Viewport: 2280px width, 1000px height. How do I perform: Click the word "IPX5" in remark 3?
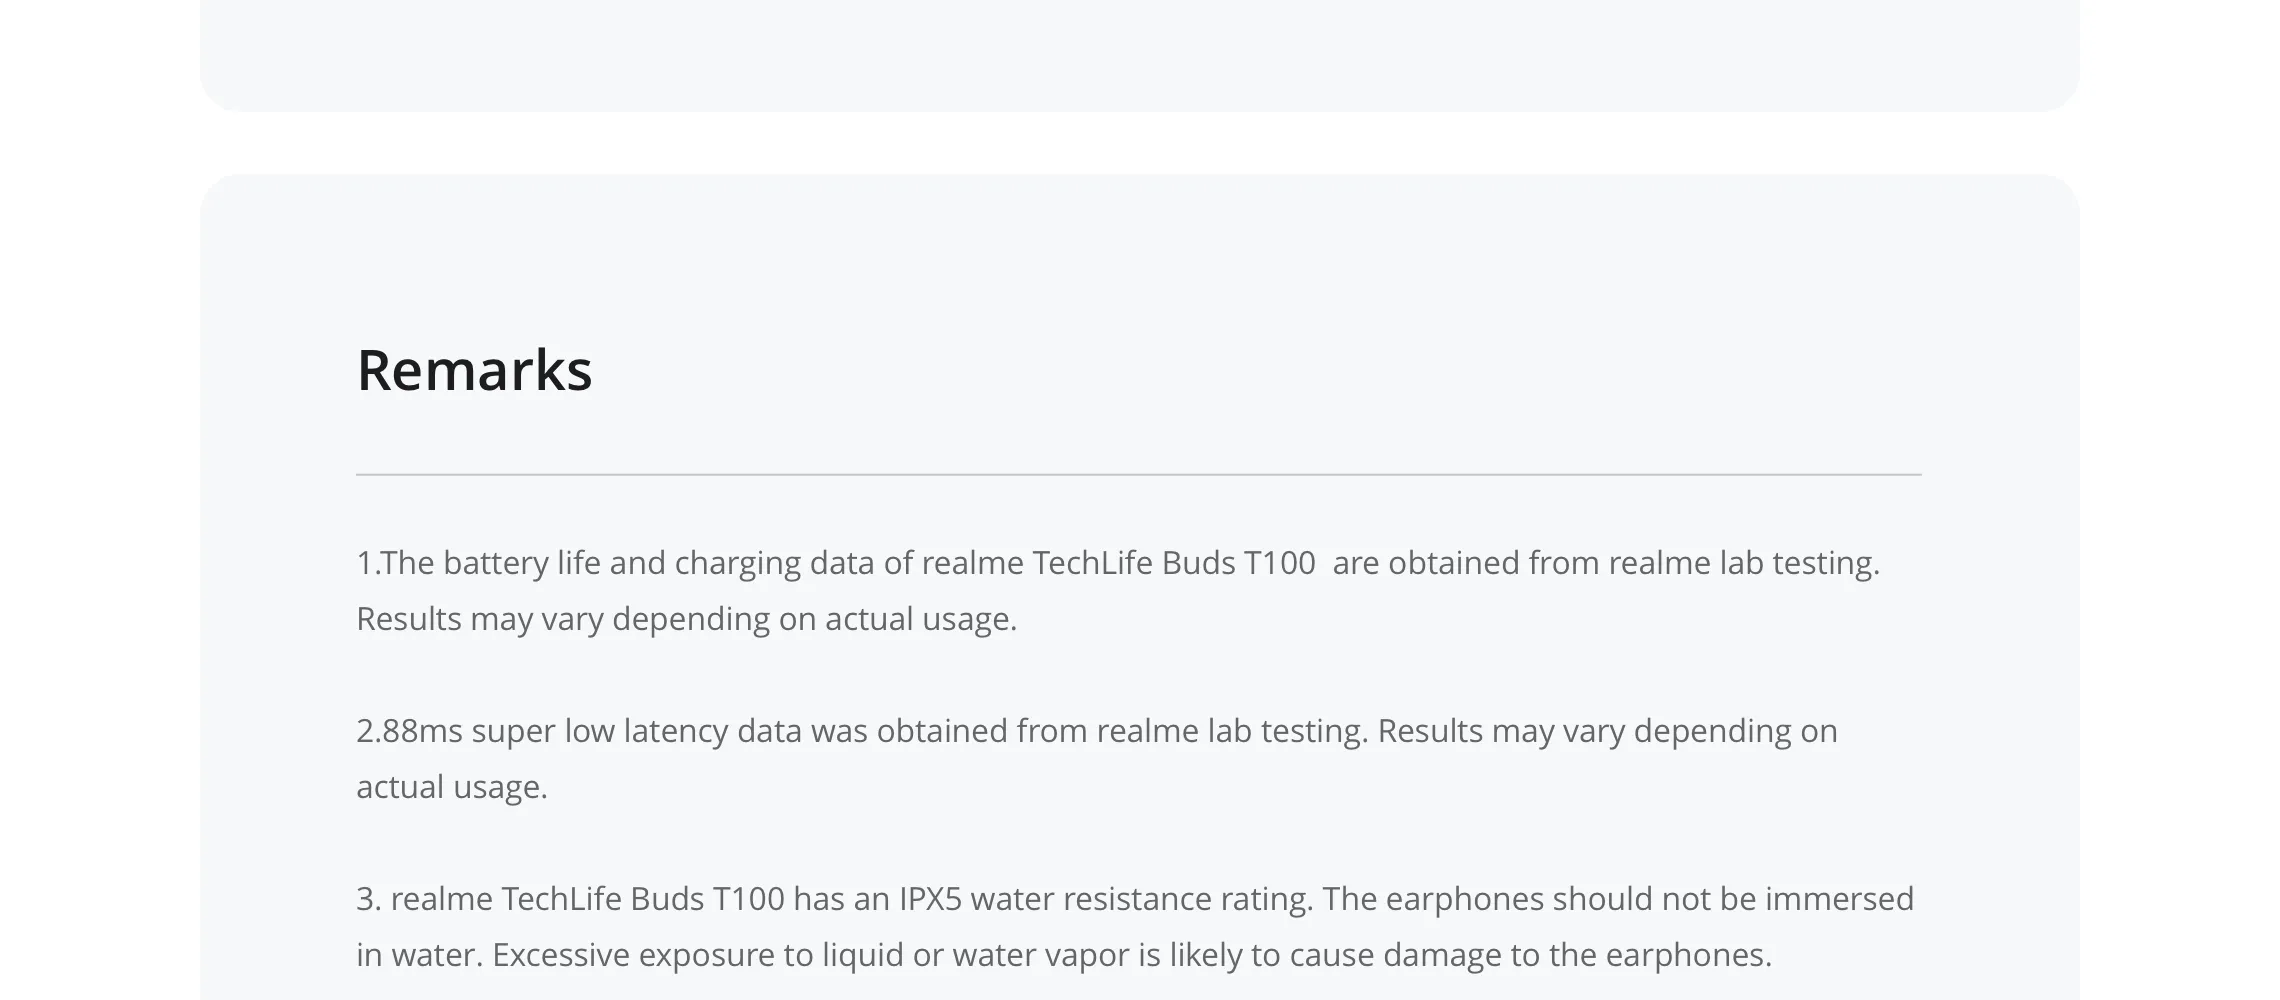click(930, 899)
